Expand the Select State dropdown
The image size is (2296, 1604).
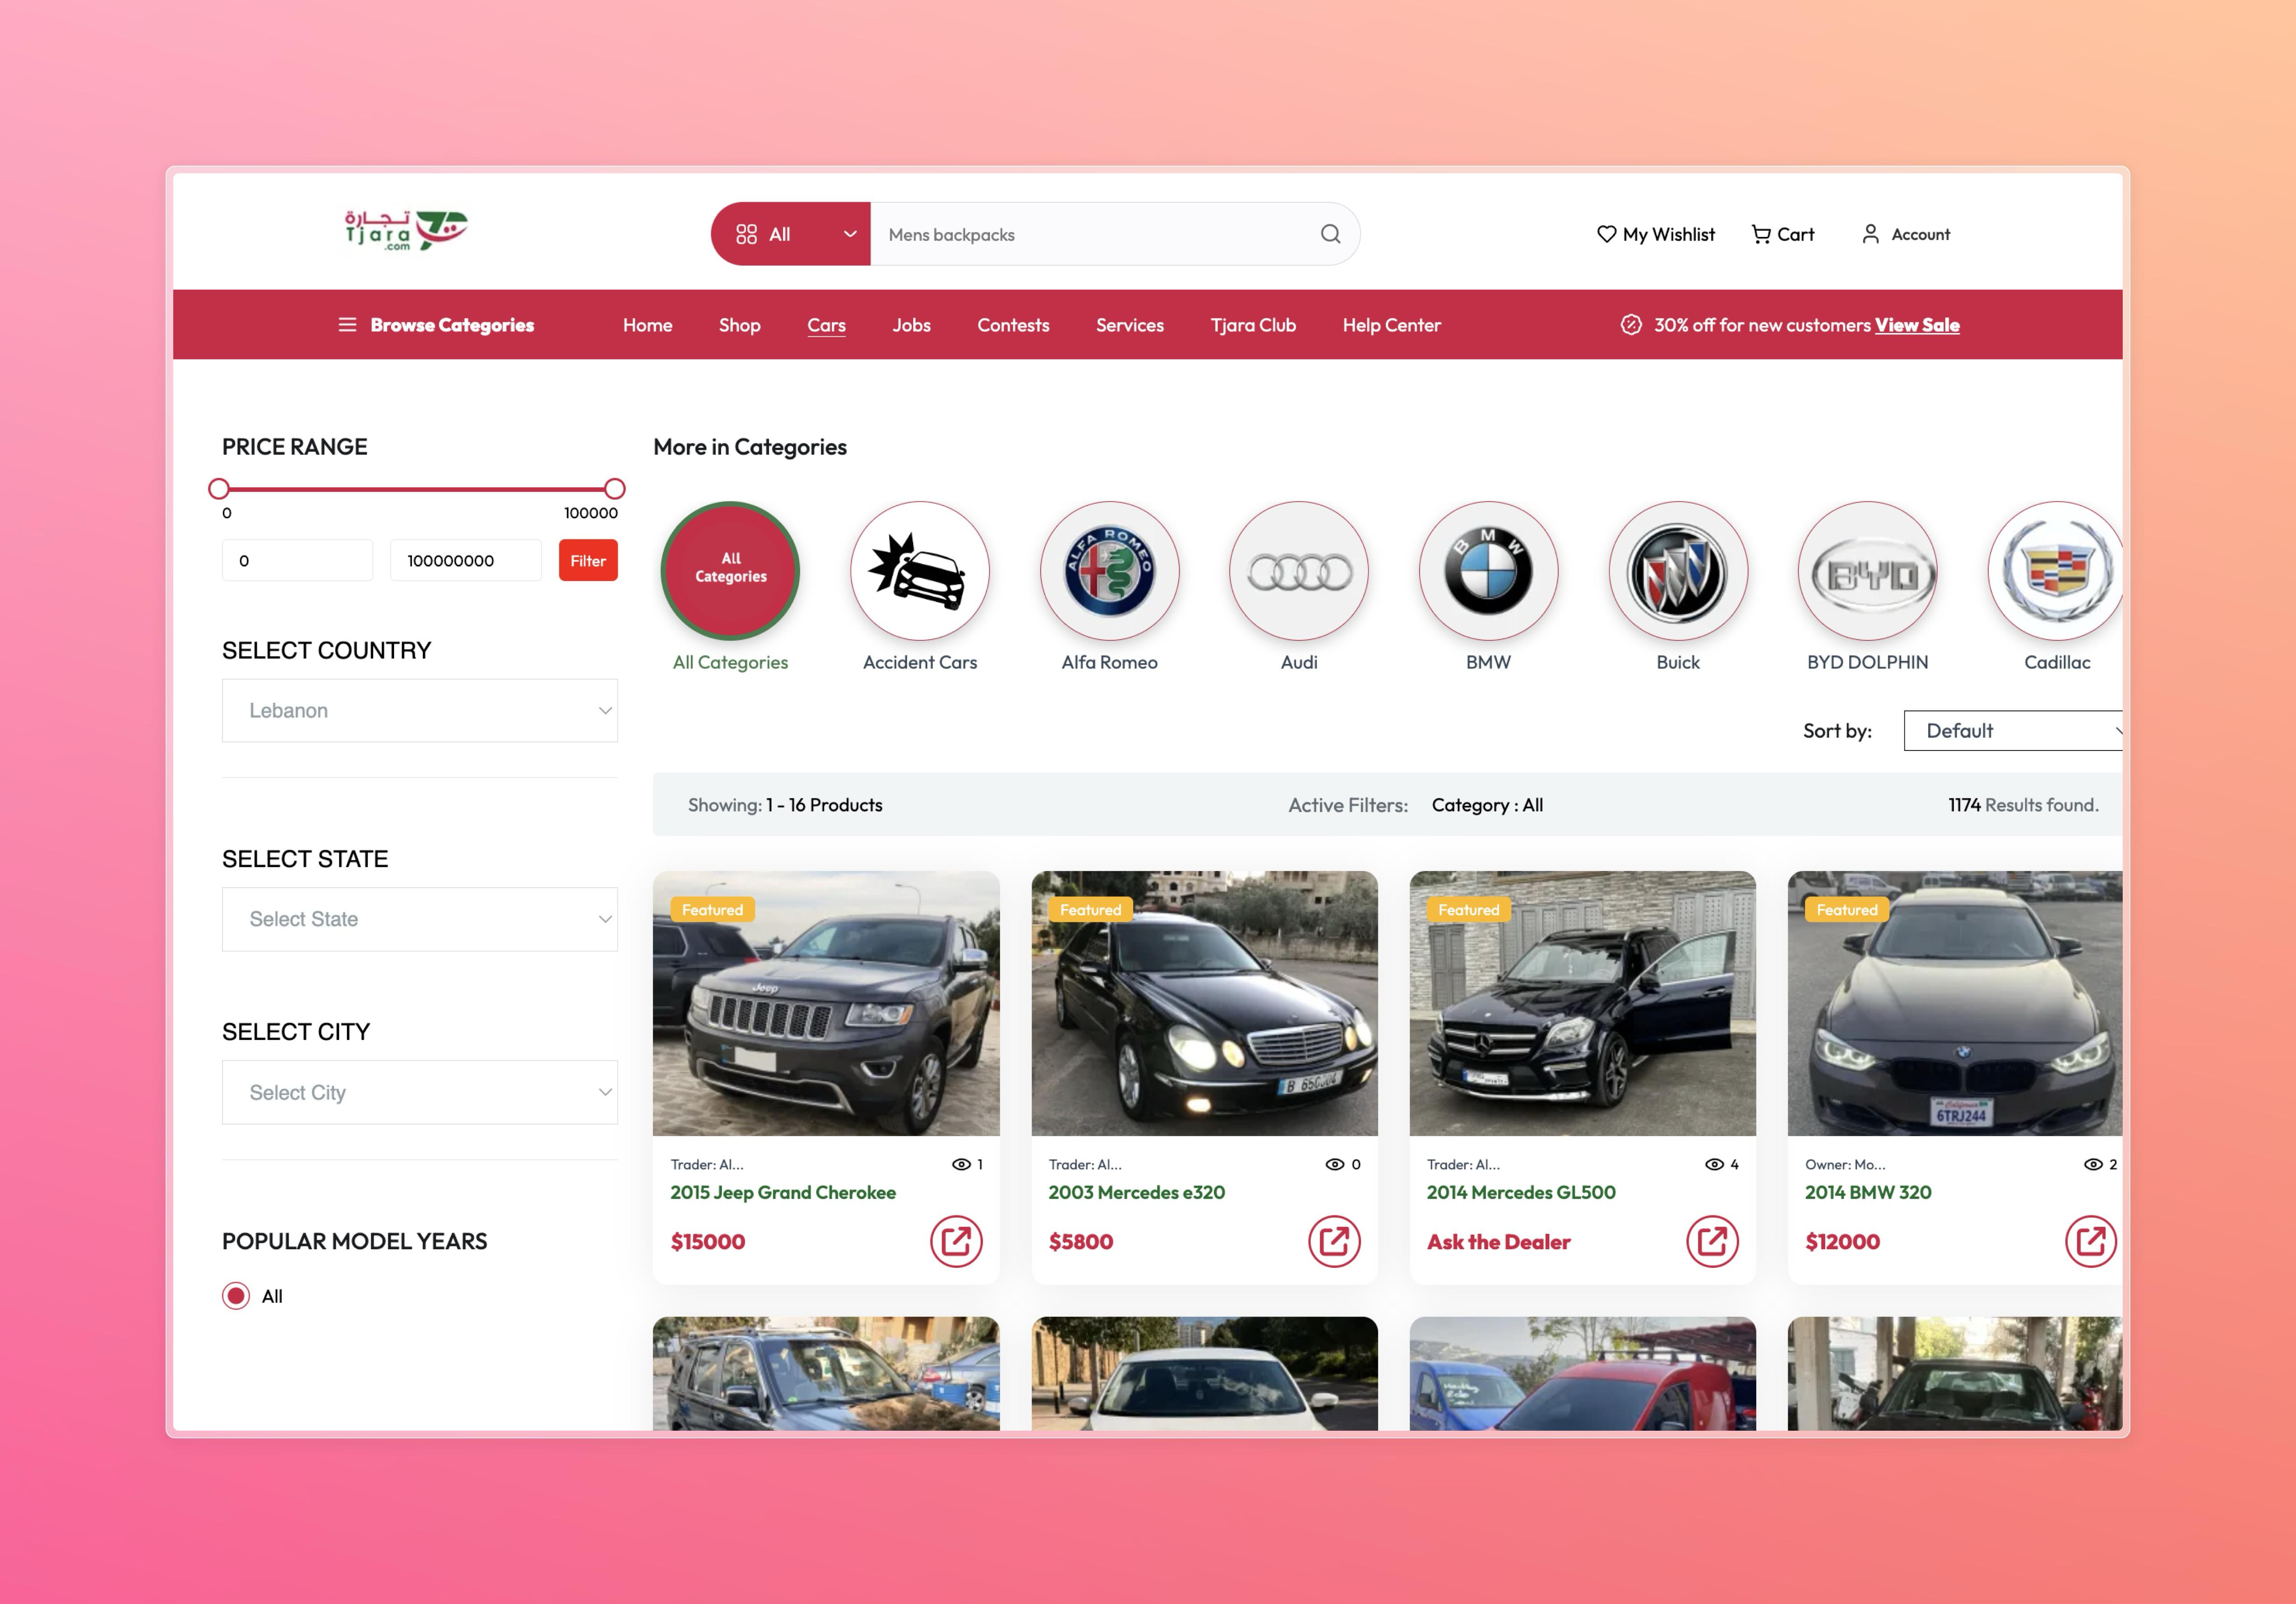click(419, 918)
